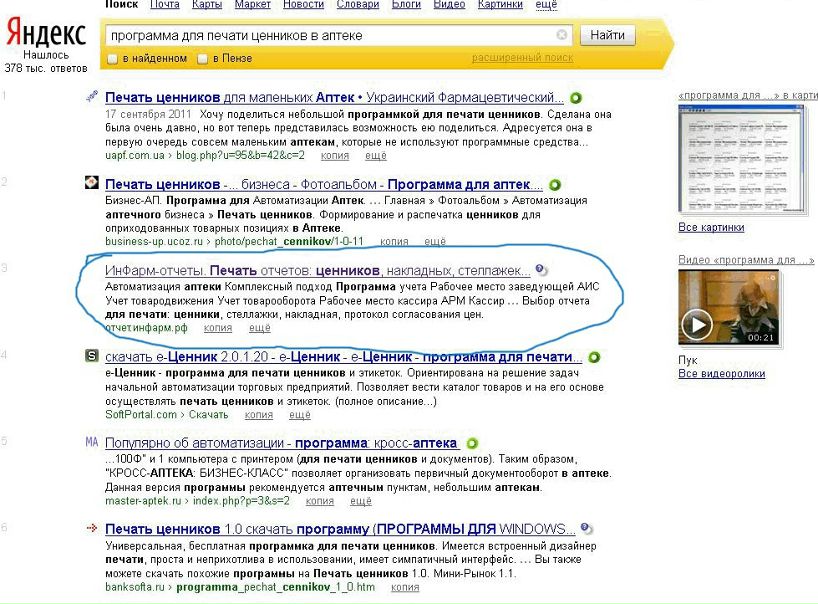This screenshot has height=604, width=818.
Task: Clear the search field with the X icon
Action: (562, 35)
